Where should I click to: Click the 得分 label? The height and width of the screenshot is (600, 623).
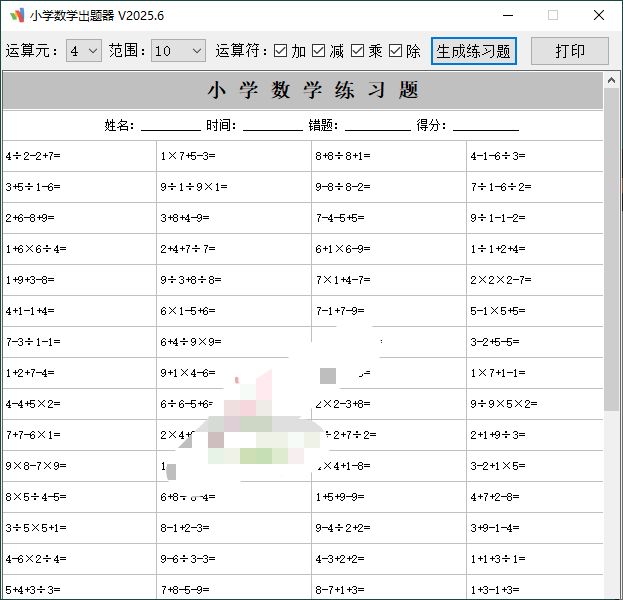click(x=431, y=126)
